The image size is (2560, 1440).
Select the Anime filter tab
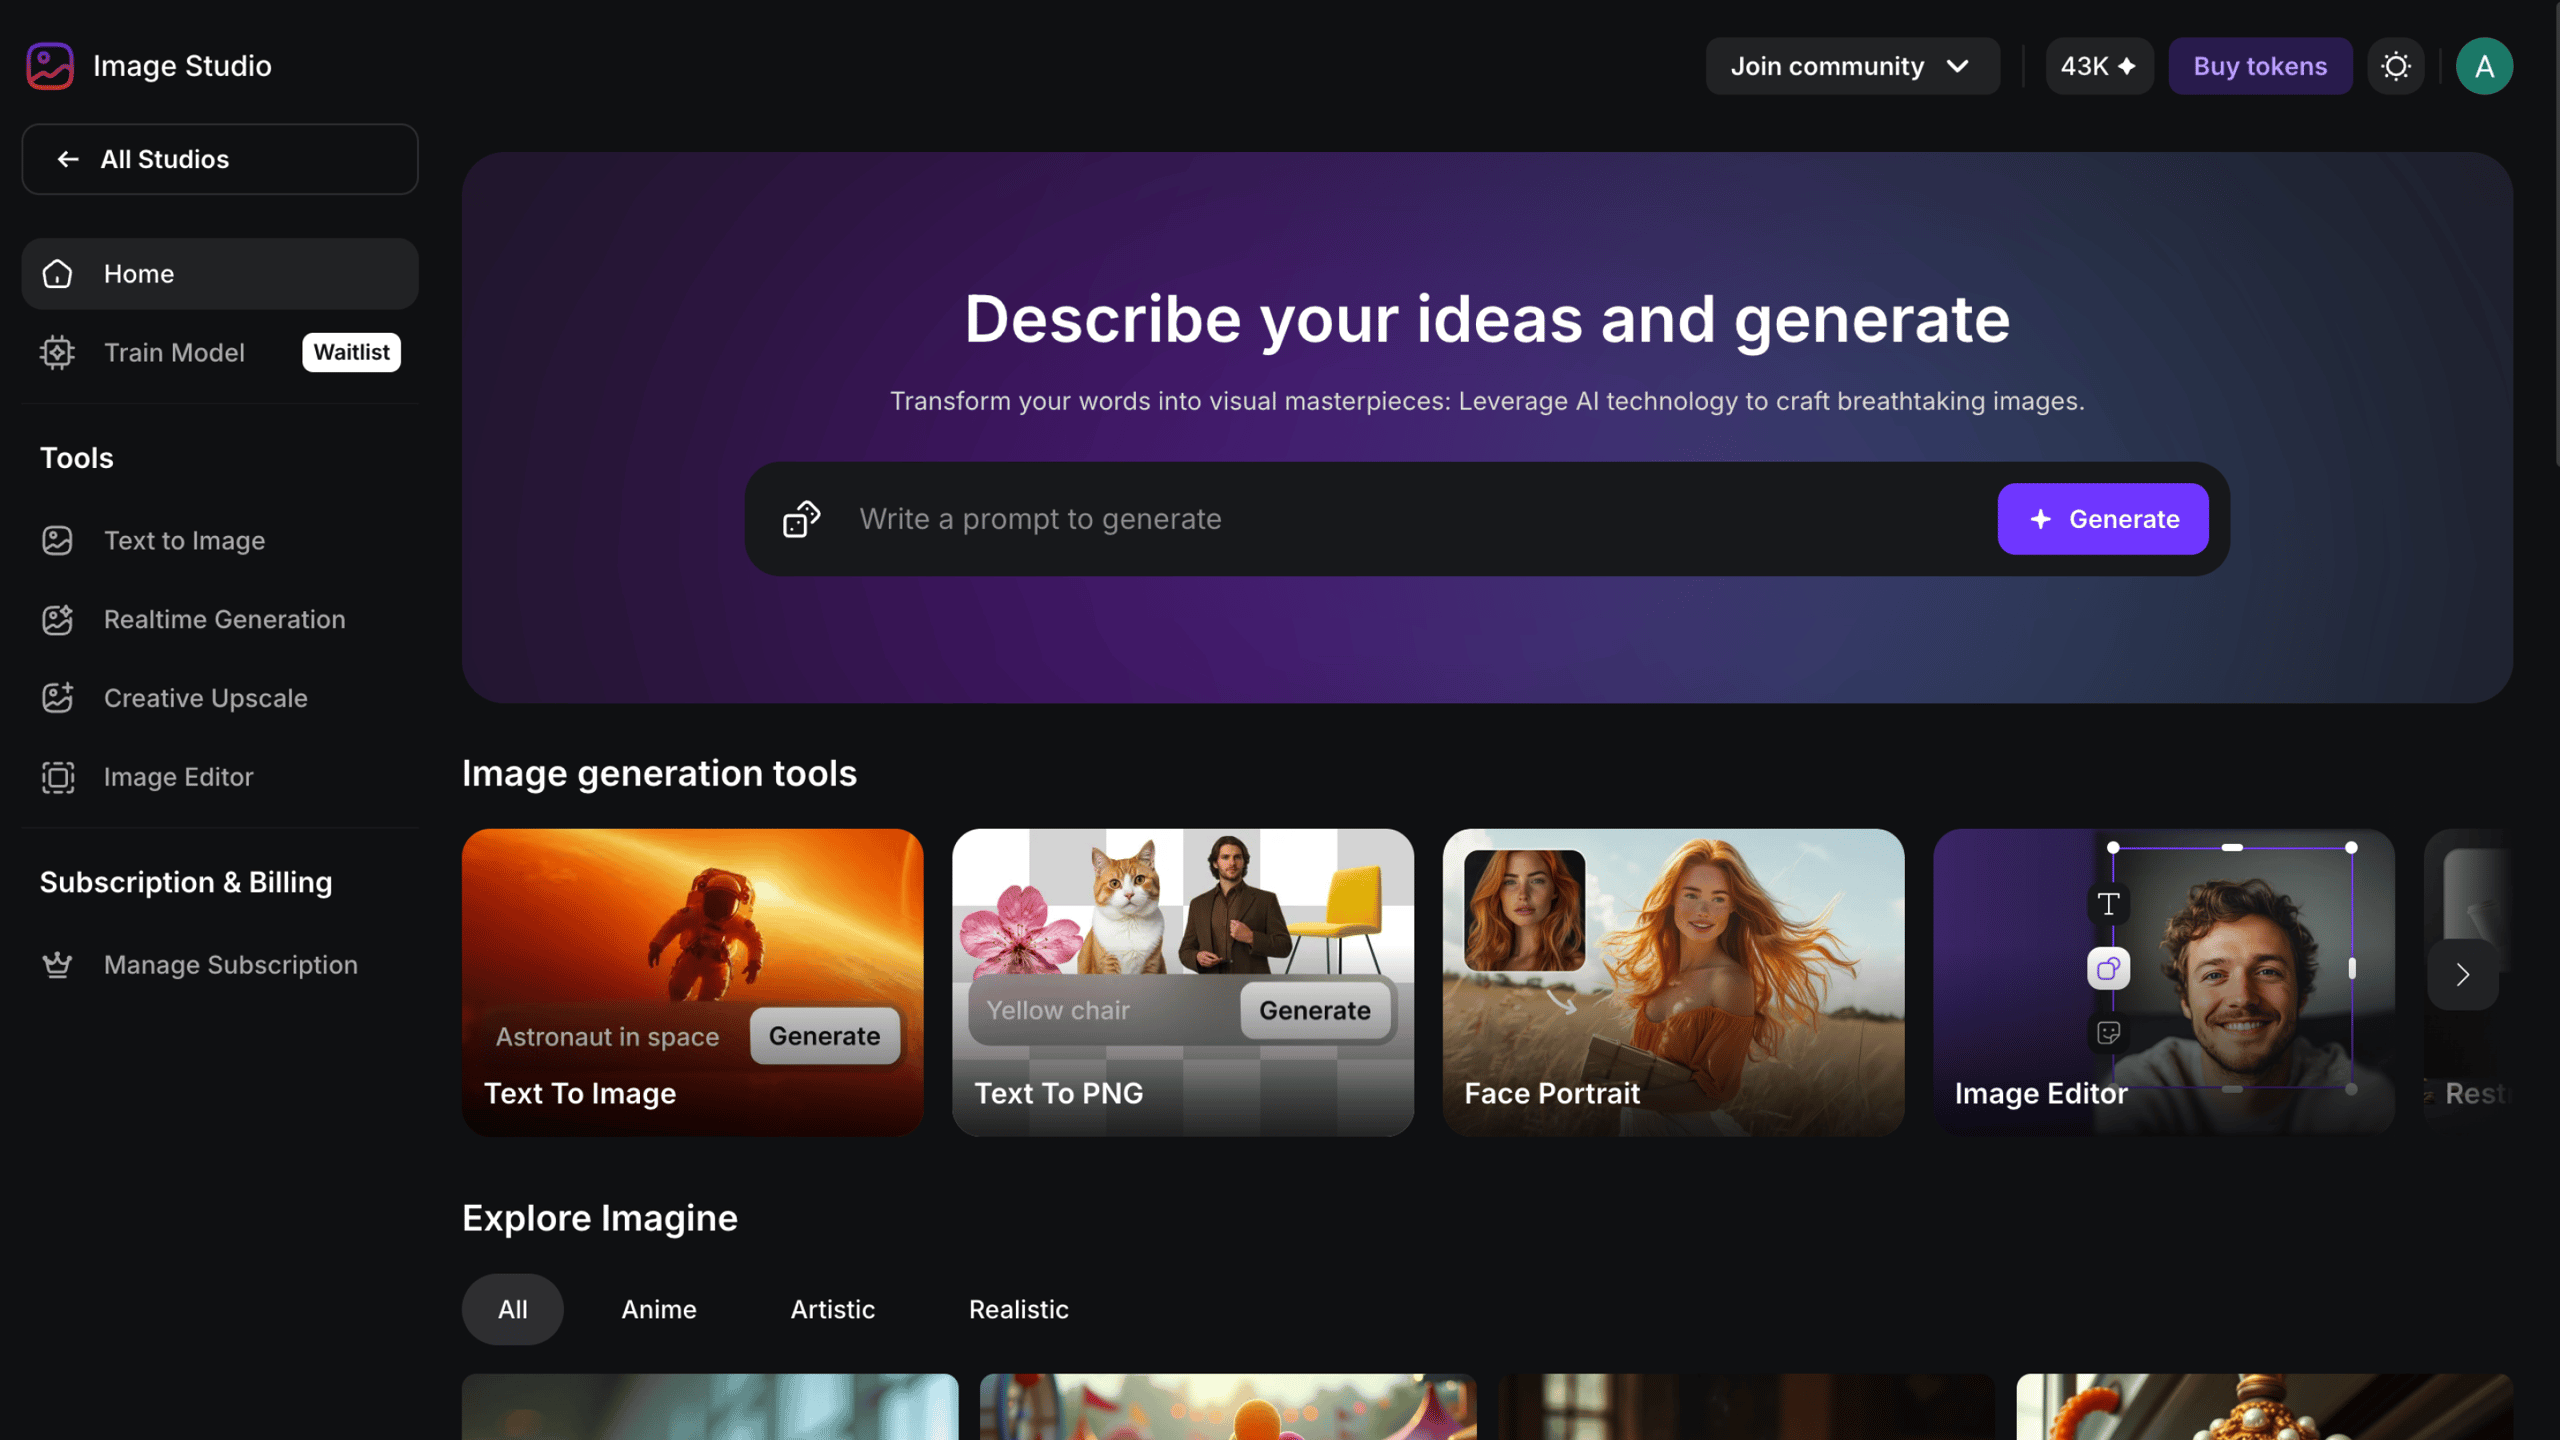(x=659, y=1309)
